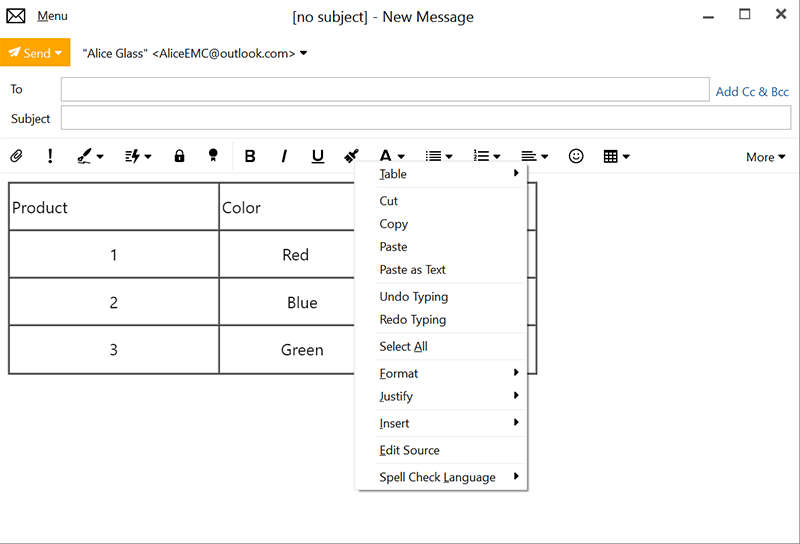This screenshot has height=544, width=800.
Task: Click the table cell containing 2
Action: 114,302
